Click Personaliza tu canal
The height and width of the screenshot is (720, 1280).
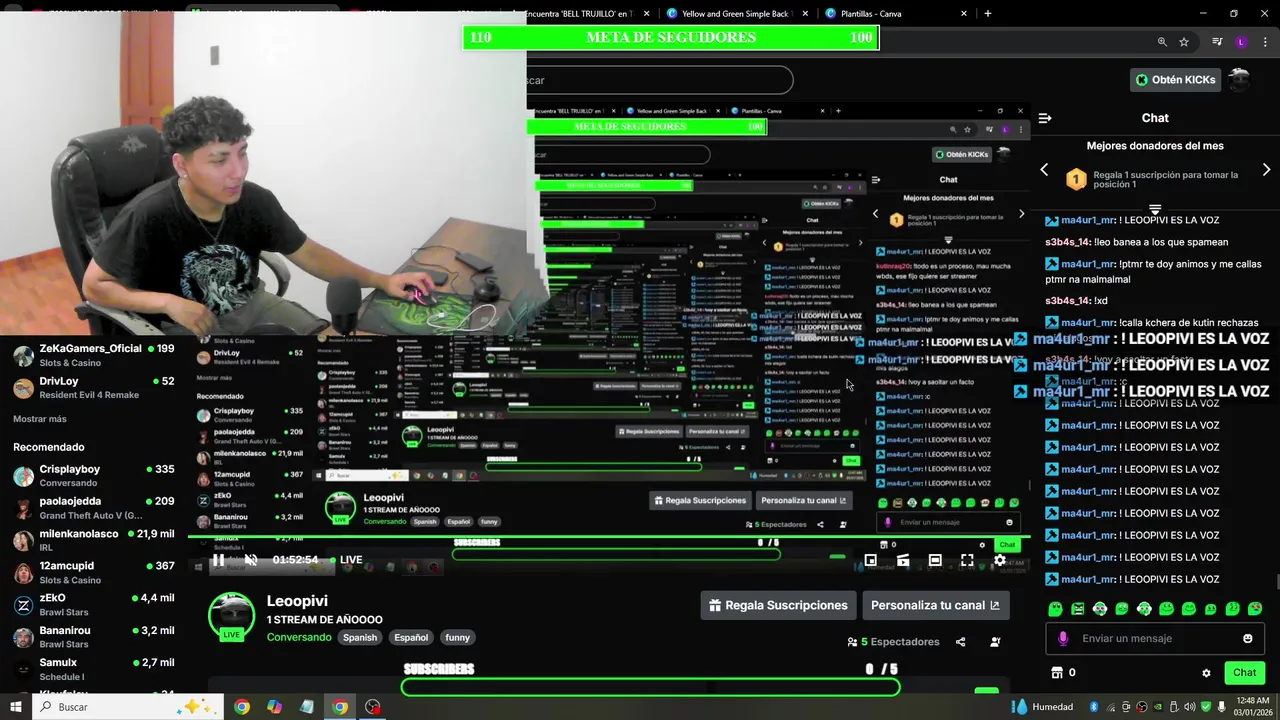(935, 605)
